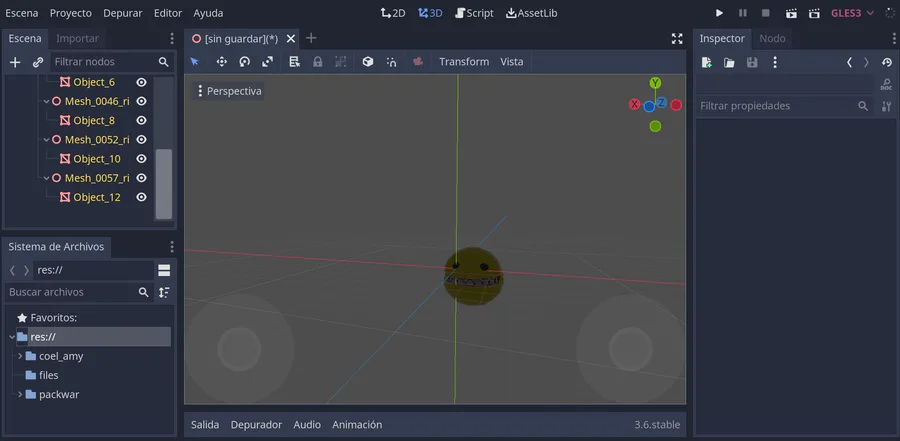
Task: Load a resource file in Inspector
Action: 729,62
